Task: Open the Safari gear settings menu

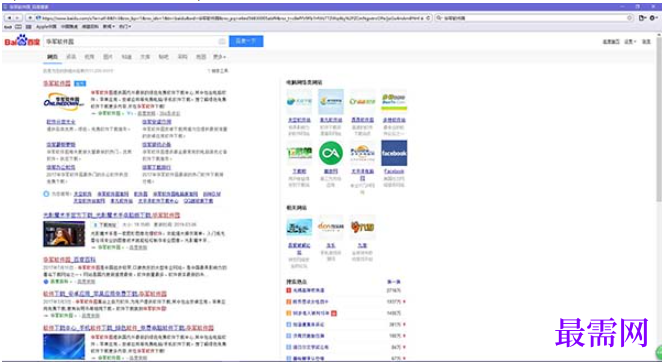Action: [653, 18]
